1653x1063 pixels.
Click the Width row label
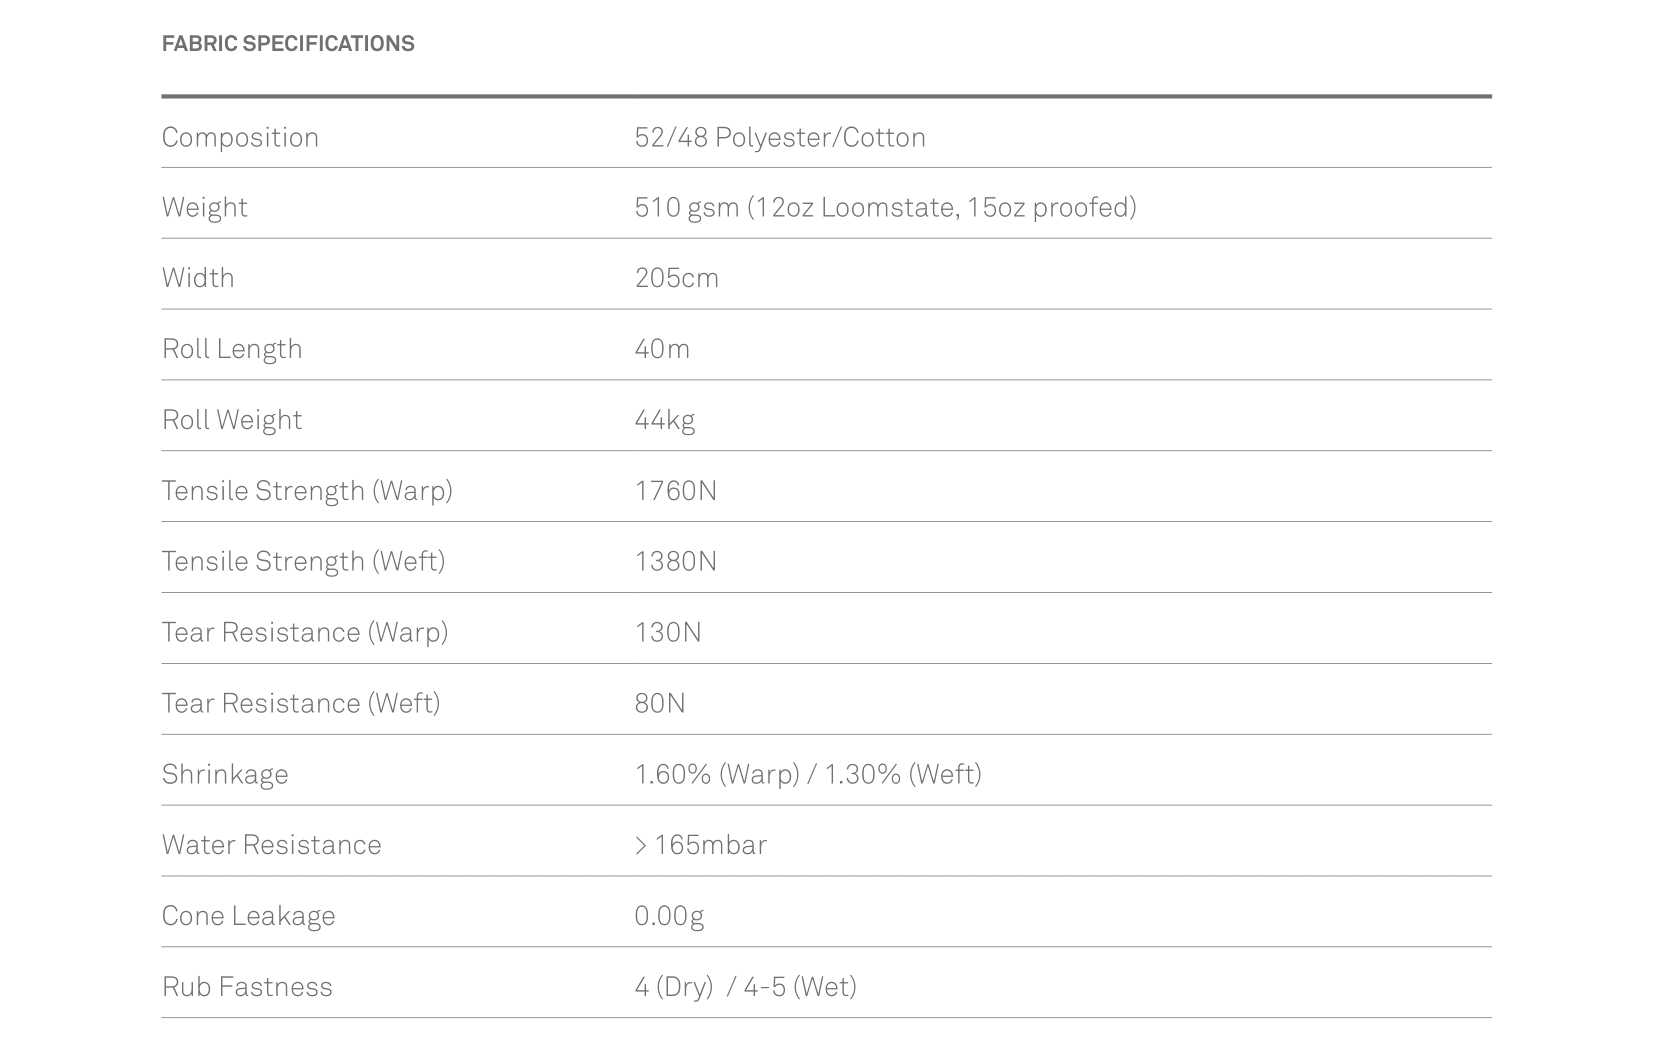point(198,278)
